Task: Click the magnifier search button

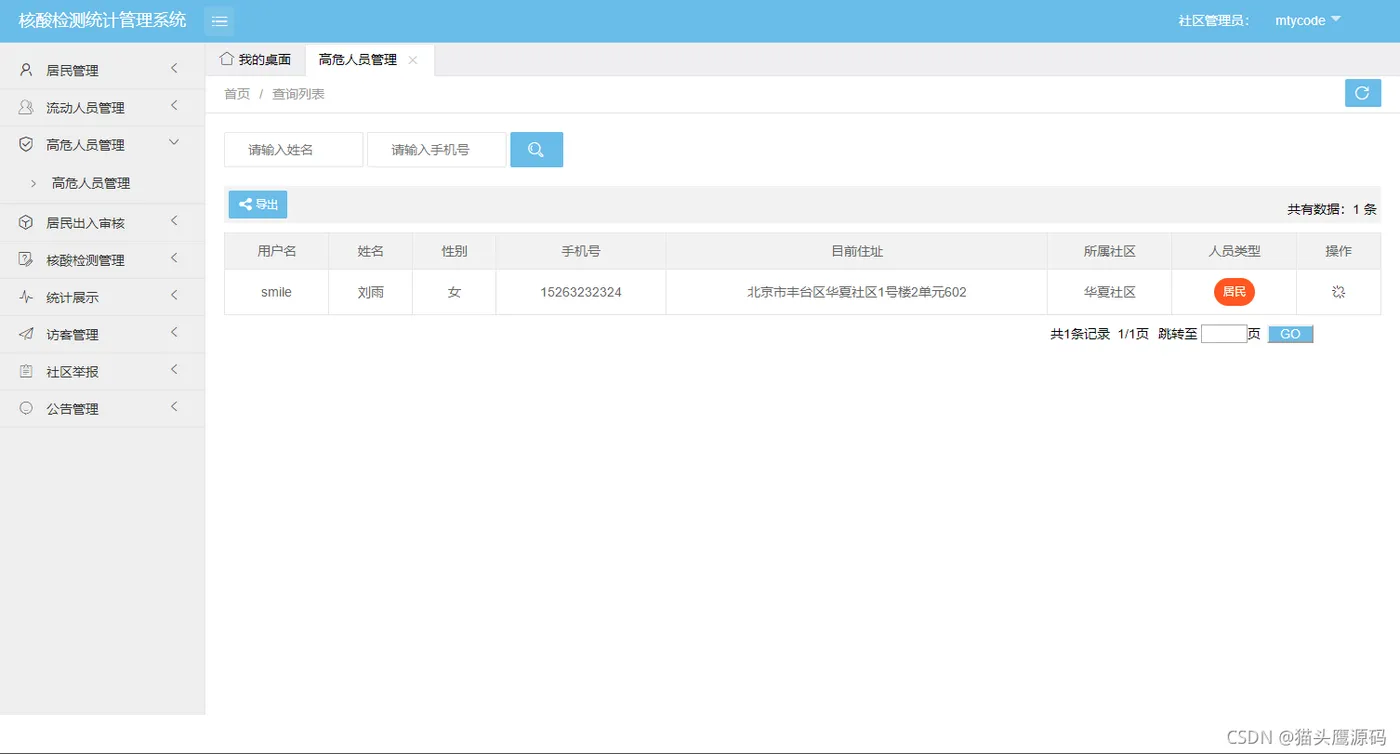Action: coord(536,150)
